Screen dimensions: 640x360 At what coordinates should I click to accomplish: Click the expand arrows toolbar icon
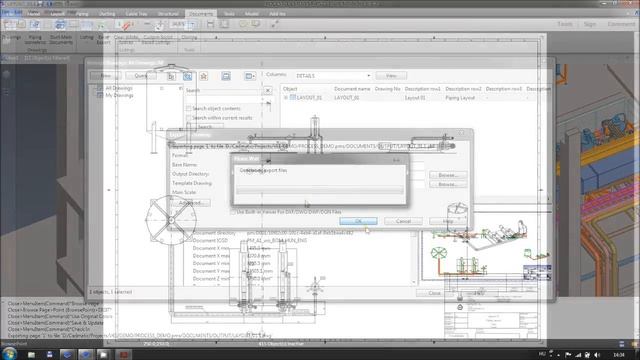275,24
